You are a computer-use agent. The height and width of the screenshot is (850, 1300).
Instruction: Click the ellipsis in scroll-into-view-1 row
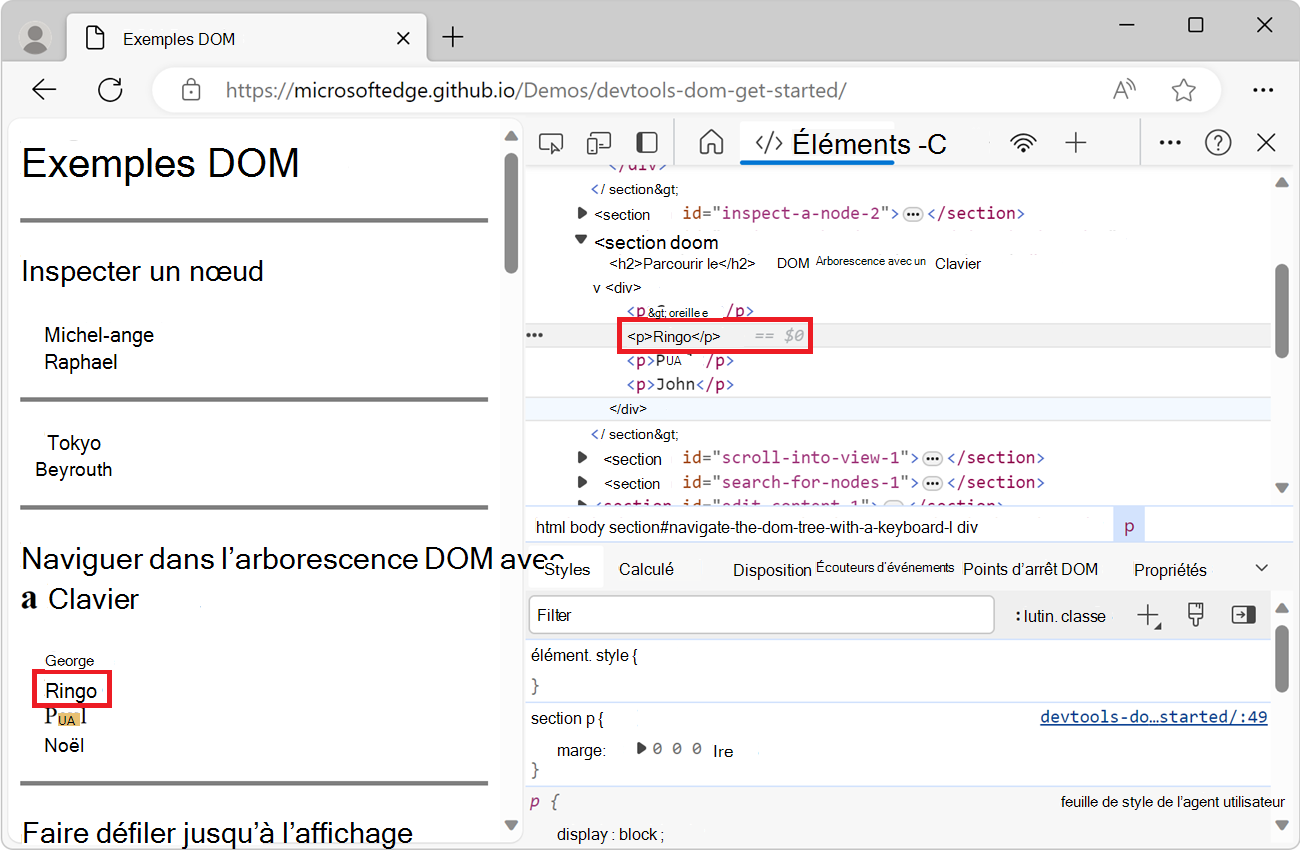(932, 458)
